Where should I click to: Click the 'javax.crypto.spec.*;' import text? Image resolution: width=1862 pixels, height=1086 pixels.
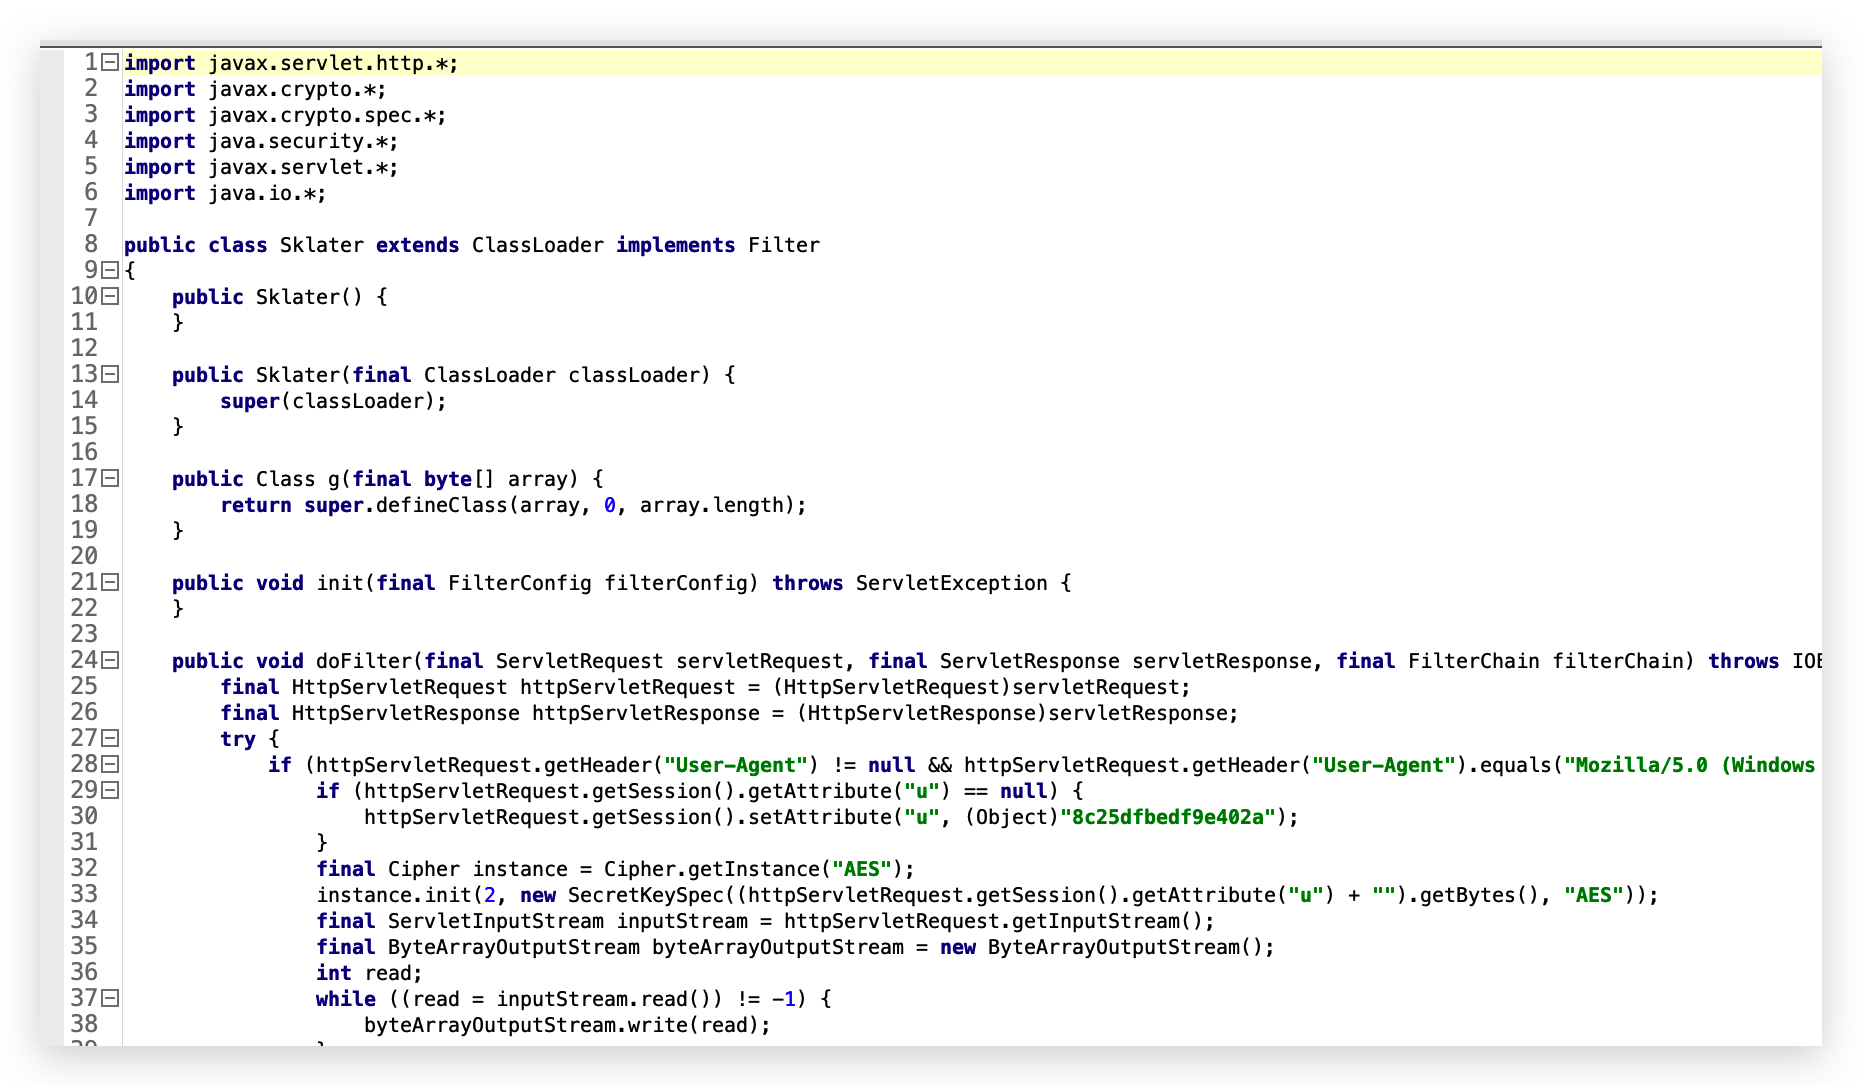point(327,115)
